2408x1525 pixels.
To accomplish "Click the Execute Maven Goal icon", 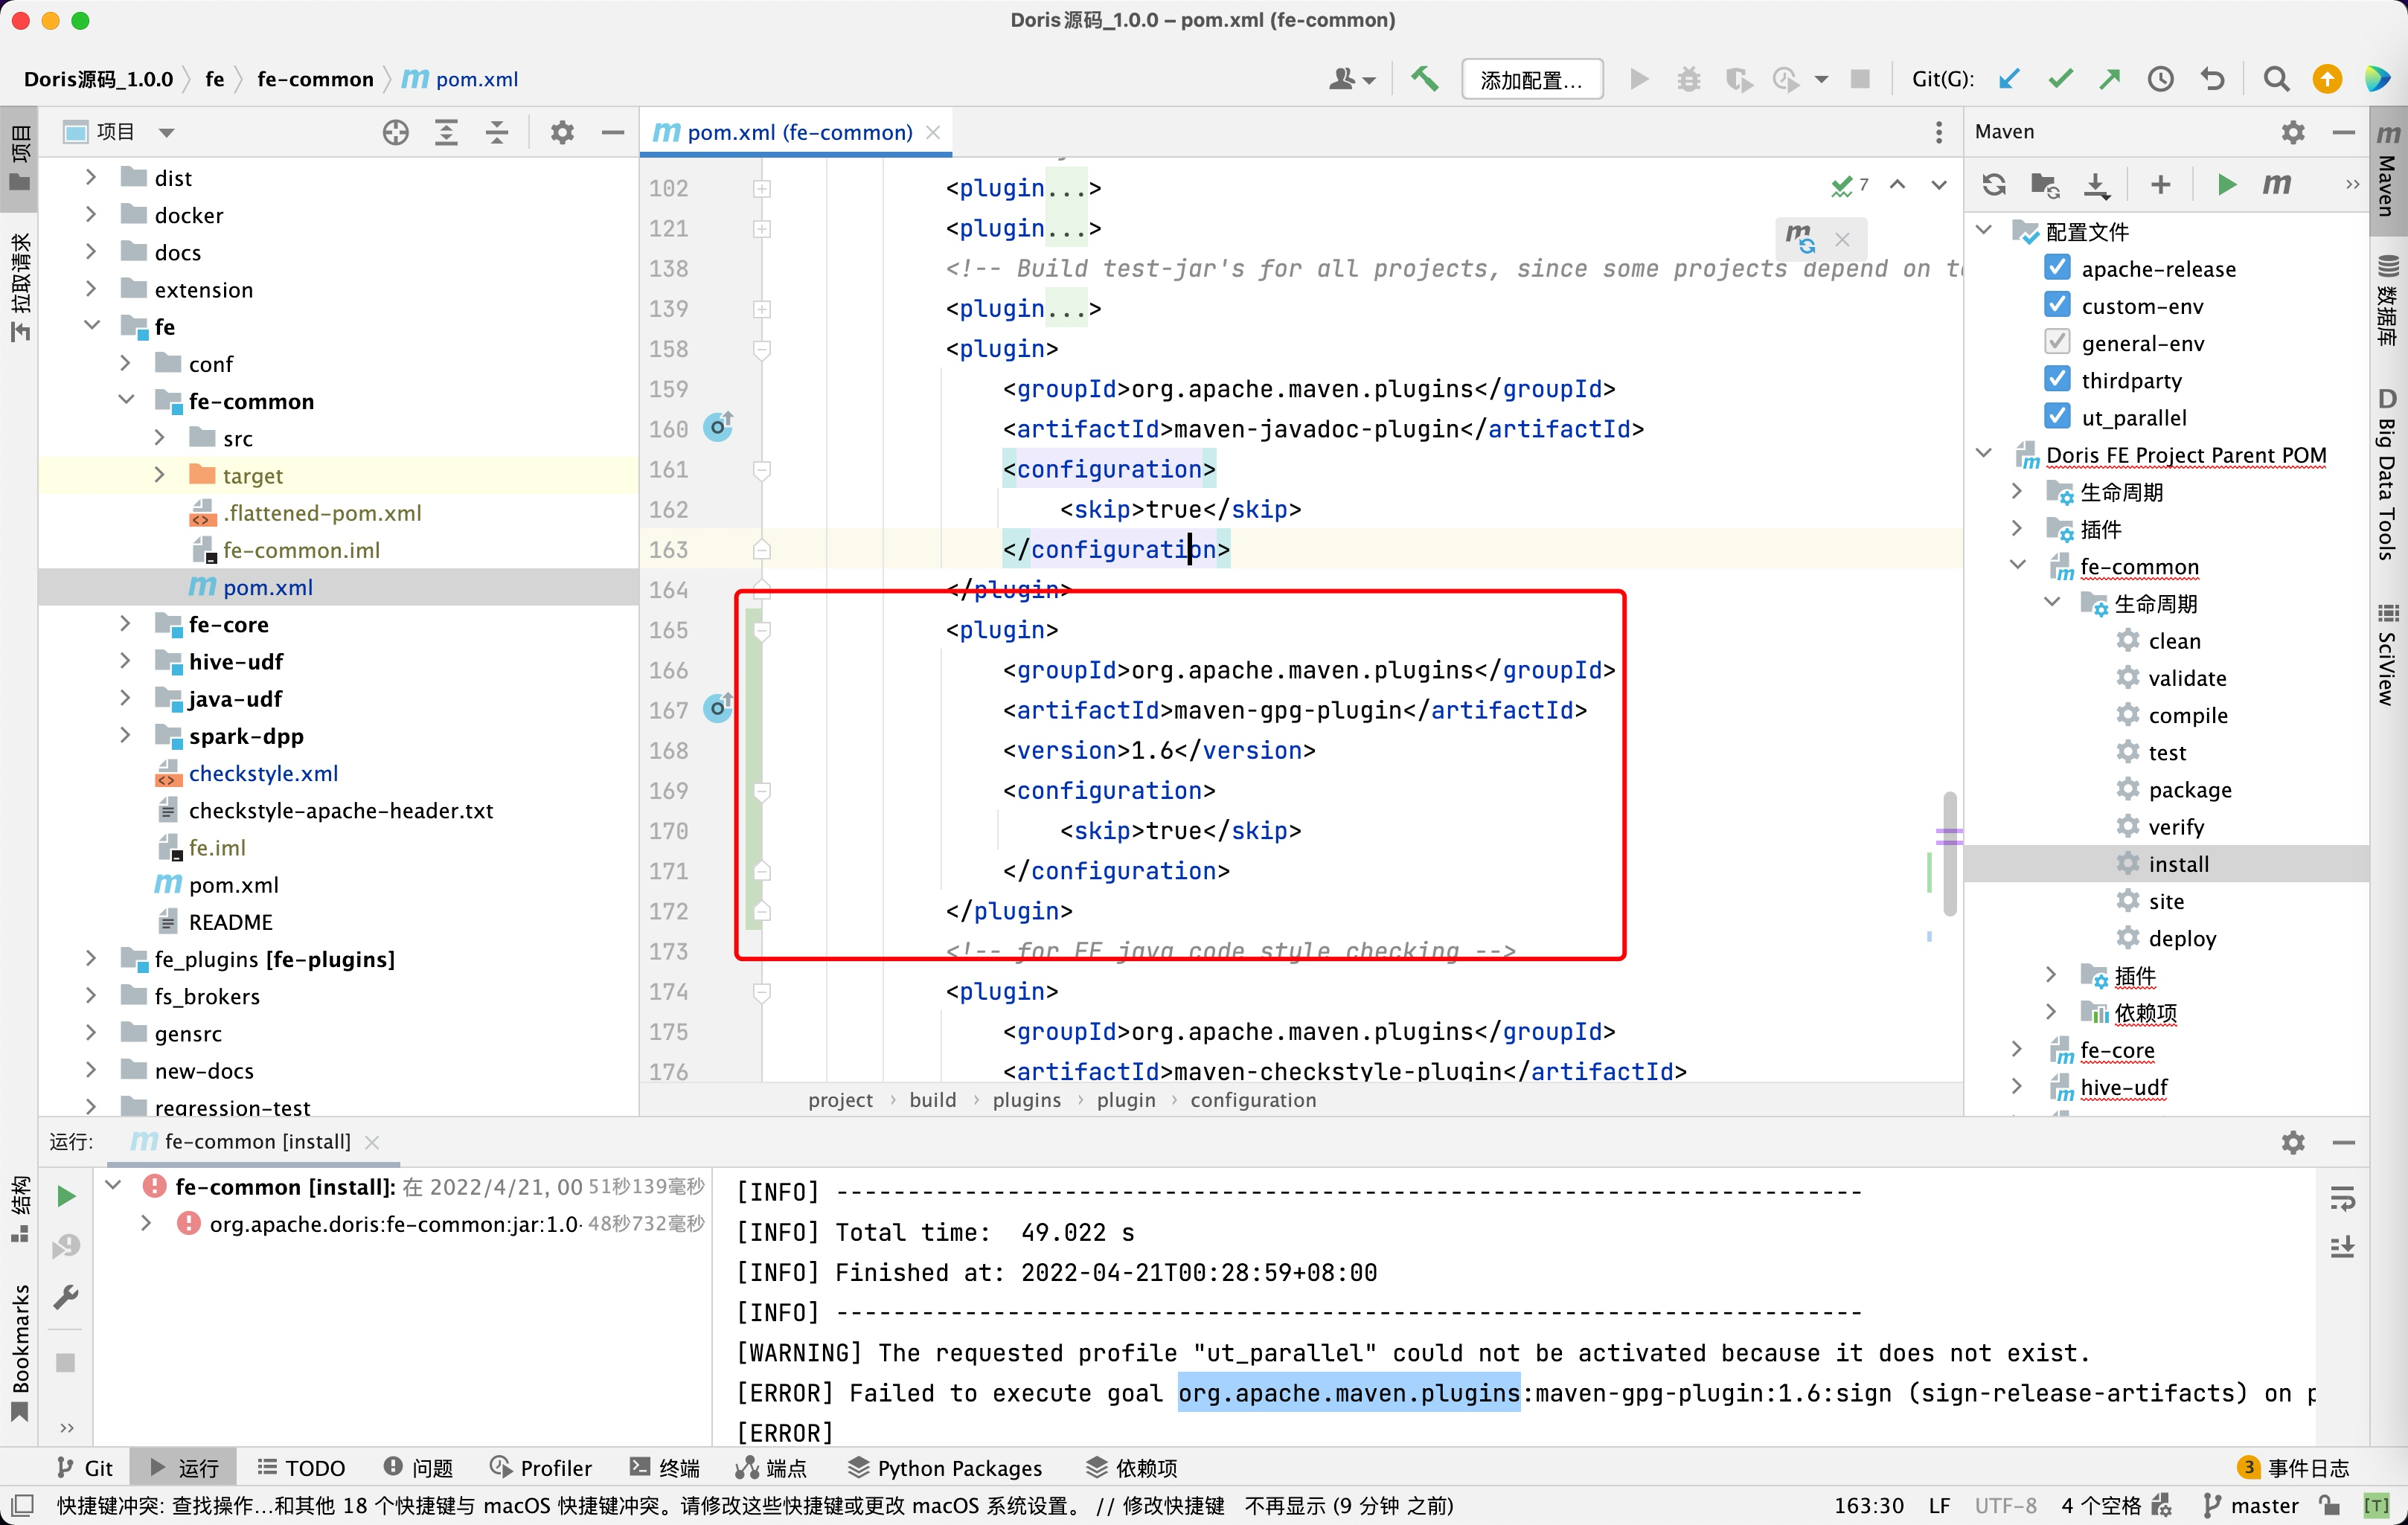I will (2276, 185).
